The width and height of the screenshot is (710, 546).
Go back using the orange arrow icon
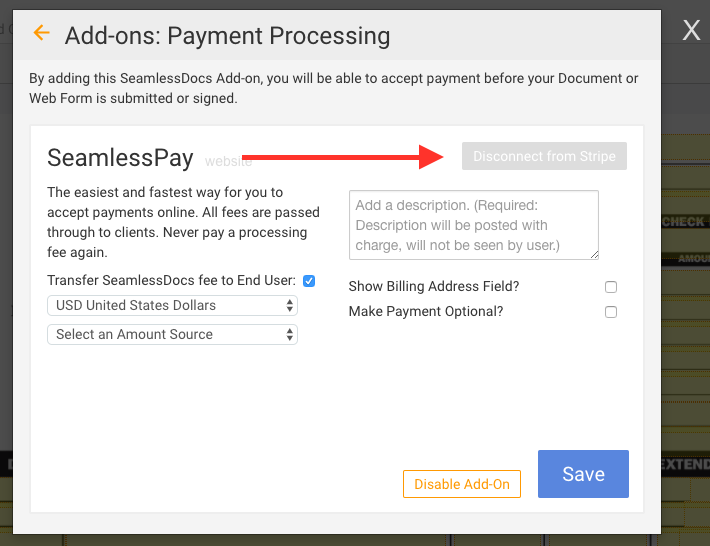(41, 33)
